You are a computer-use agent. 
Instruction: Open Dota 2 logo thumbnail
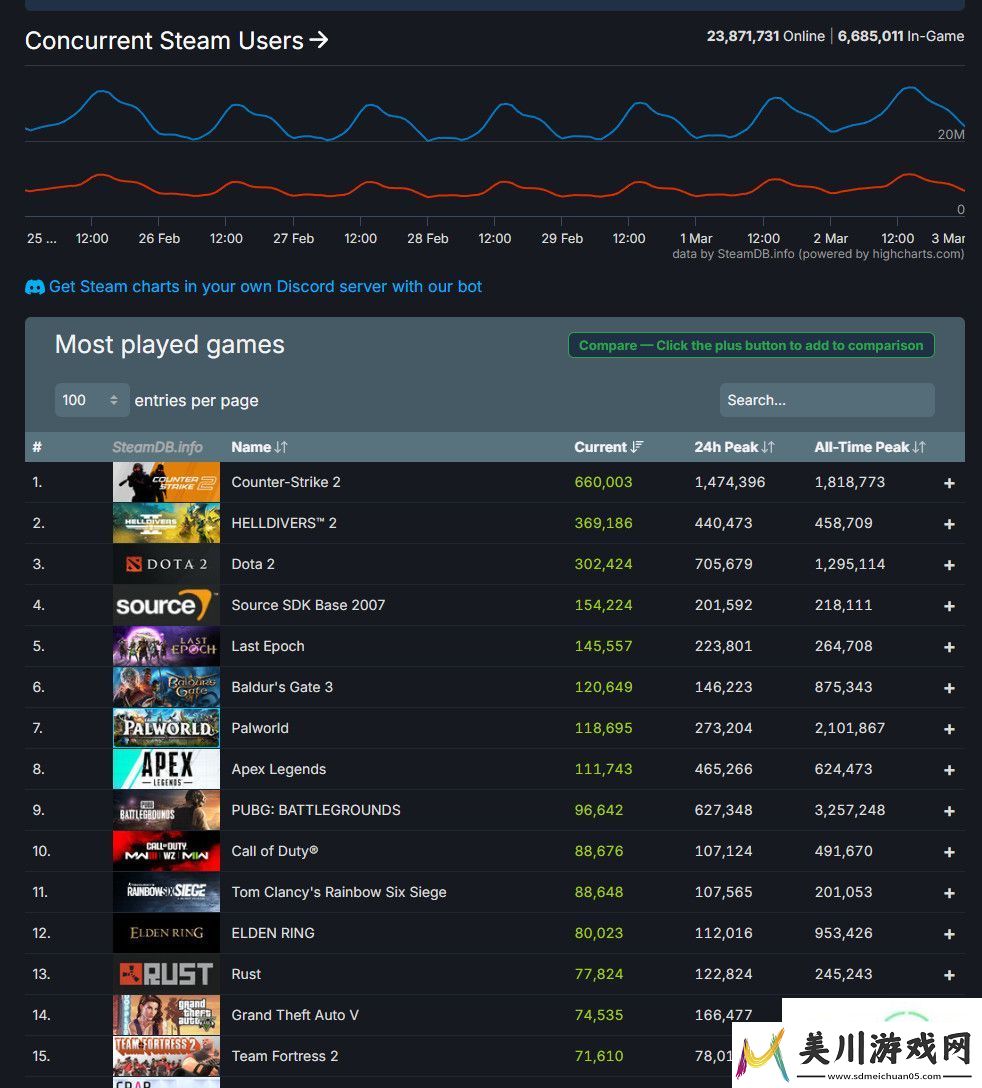[167, 563]
